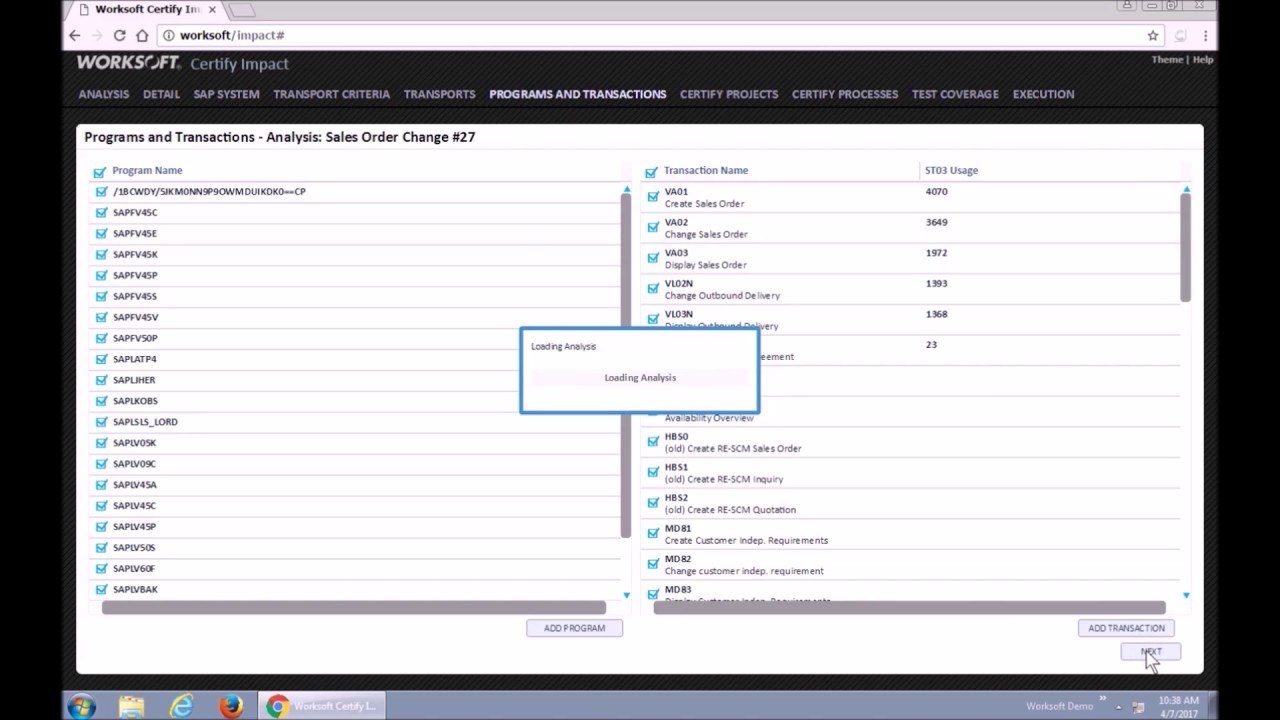Uncheck program SAPLATP4
The height and width of the screenshot is (720, 1280).
(101, 359)
